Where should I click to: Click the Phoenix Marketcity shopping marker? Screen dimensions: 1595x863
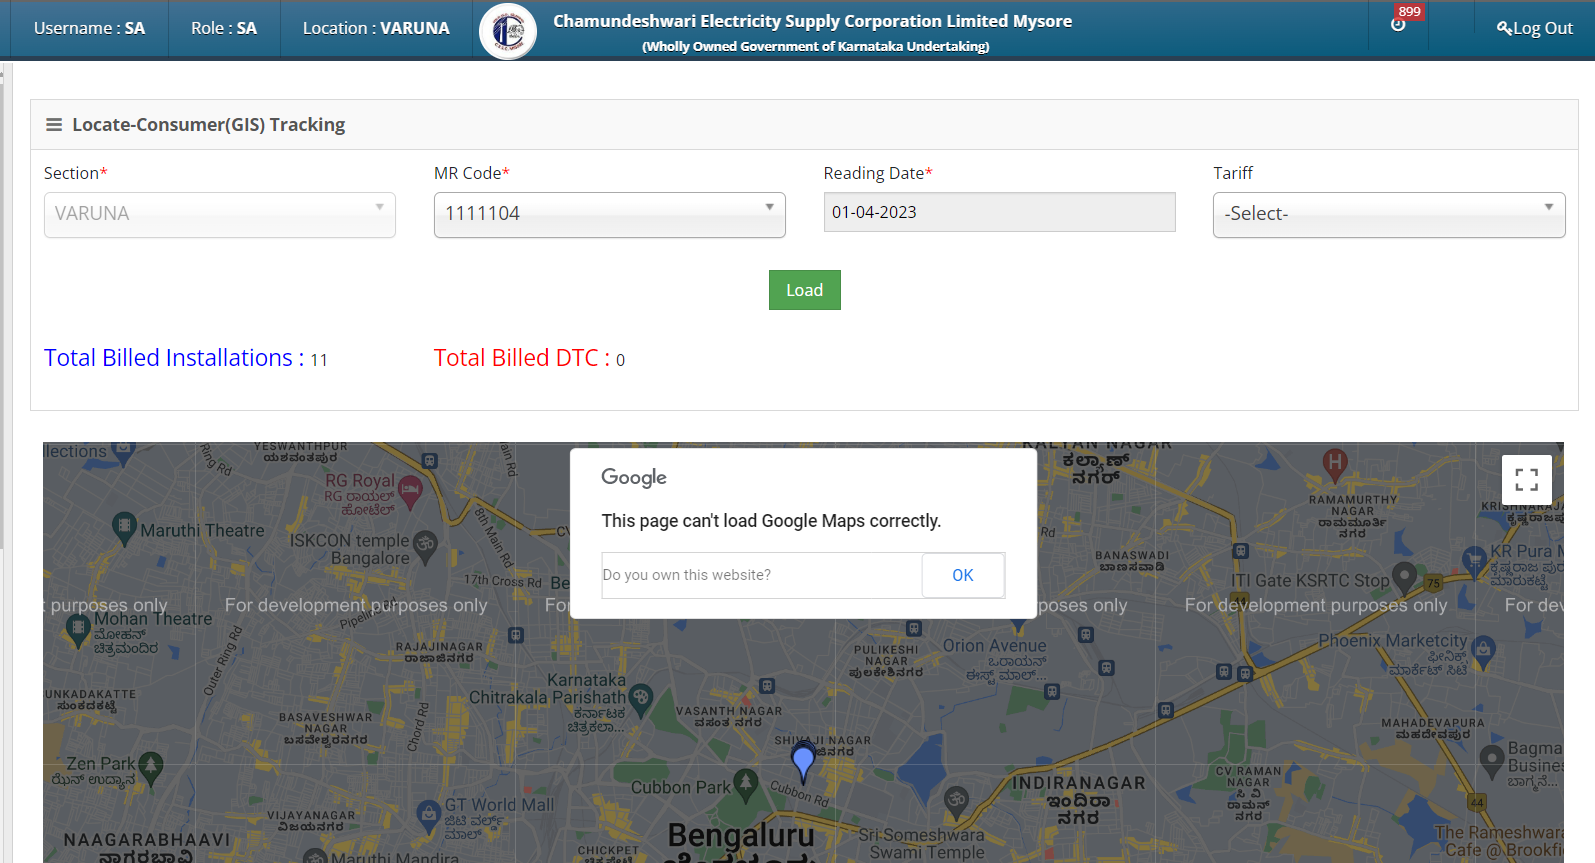point(1484,651)
